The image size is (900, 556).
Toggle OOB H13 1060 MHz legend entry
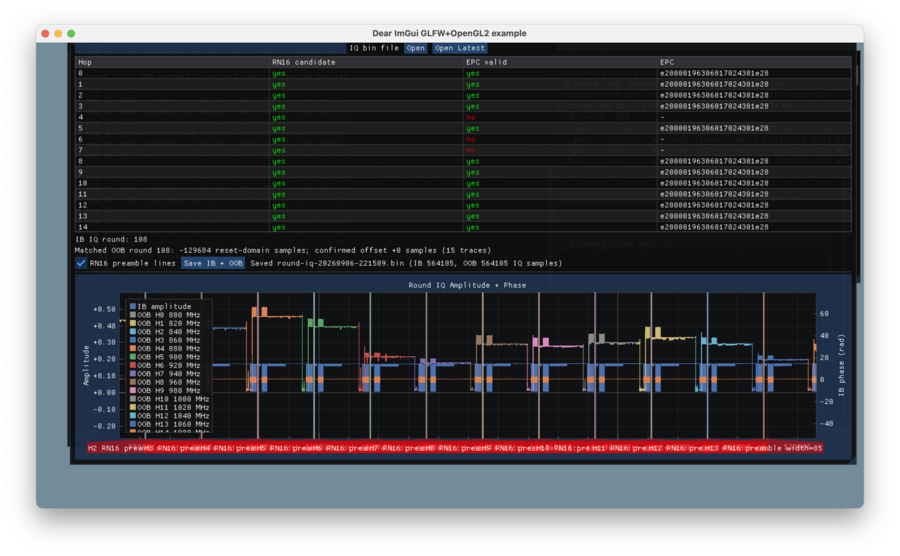169,424
